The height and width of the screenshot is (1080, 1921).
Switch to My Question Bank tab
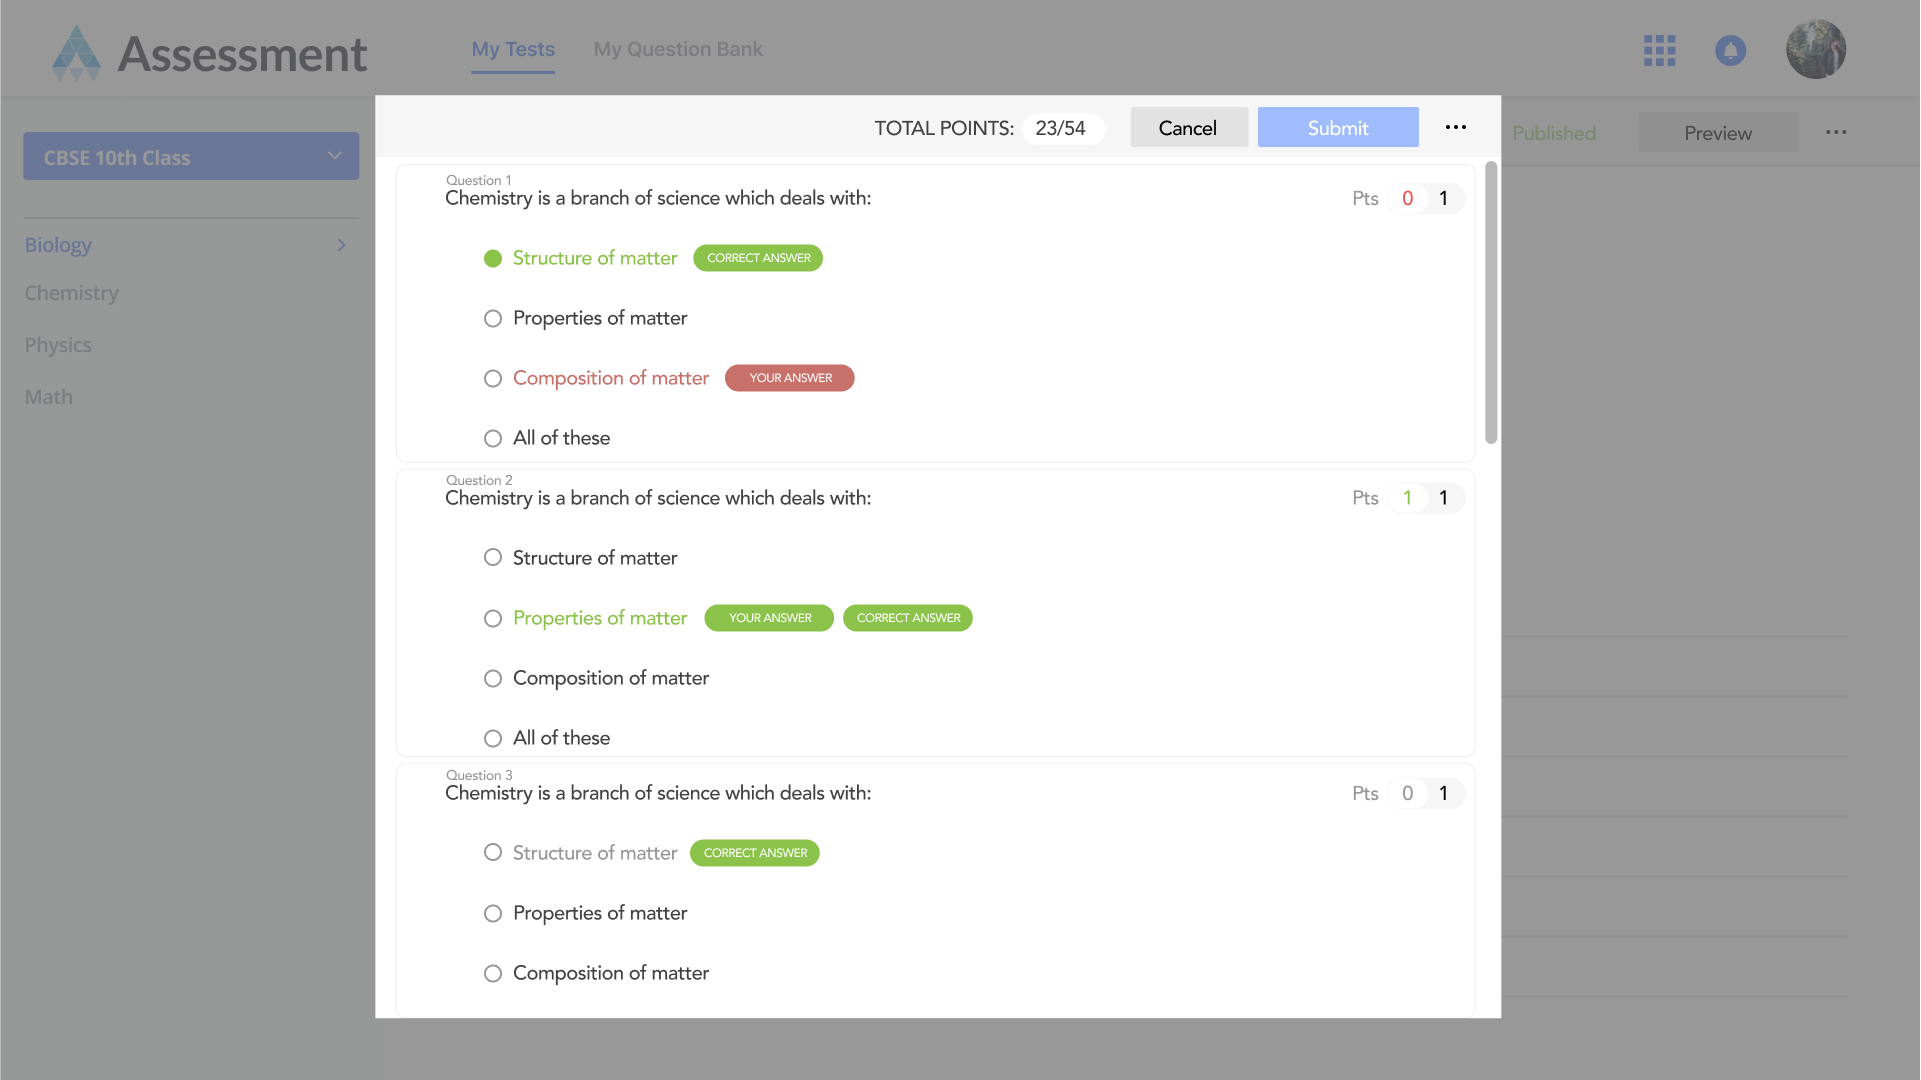[x=677, y=49]
